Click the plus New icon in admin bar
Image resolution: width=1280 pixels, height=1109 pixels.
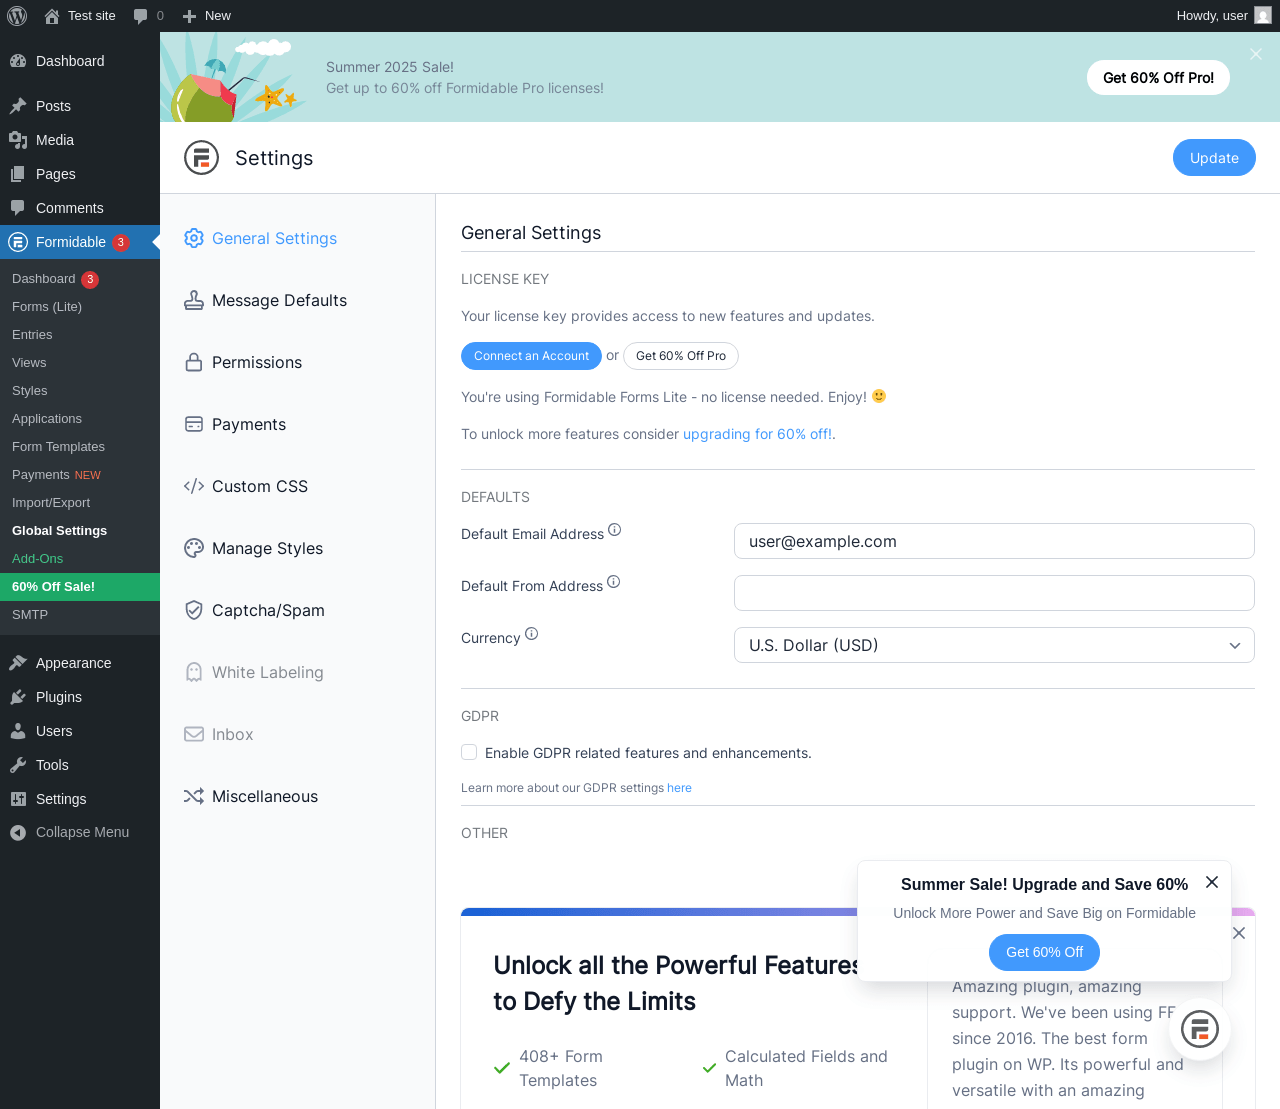(x=189, y=16)
